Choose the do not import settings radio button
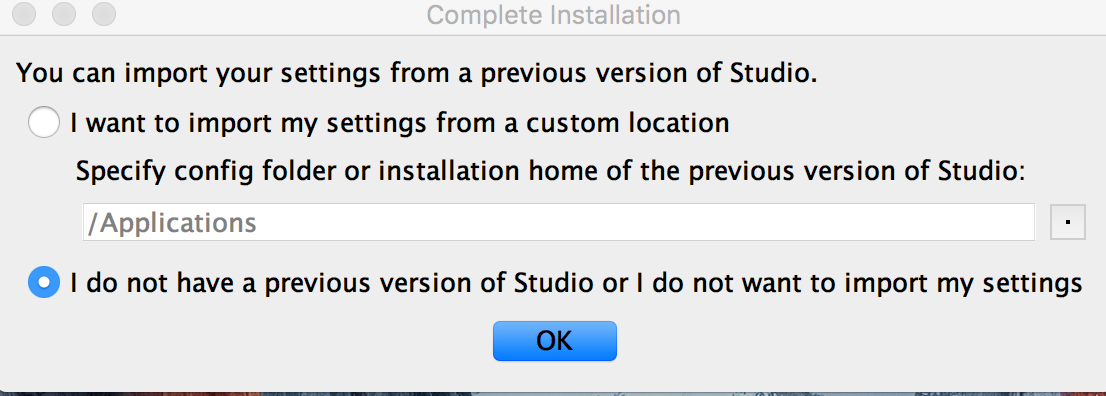The height and width of the screenshot is (396, 1106). tap(44, 282)
